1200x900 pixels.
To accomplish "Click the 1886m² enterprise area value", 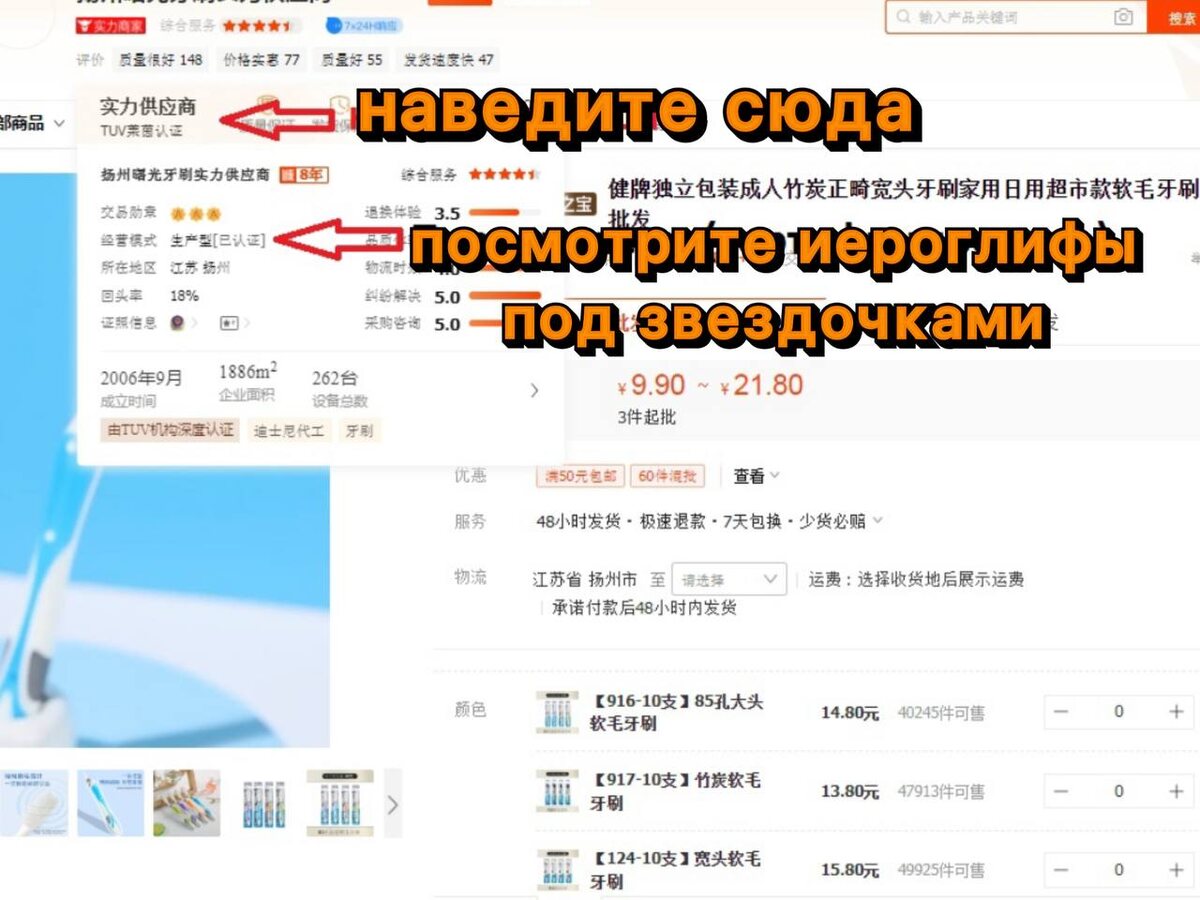I will click(248, 373).
